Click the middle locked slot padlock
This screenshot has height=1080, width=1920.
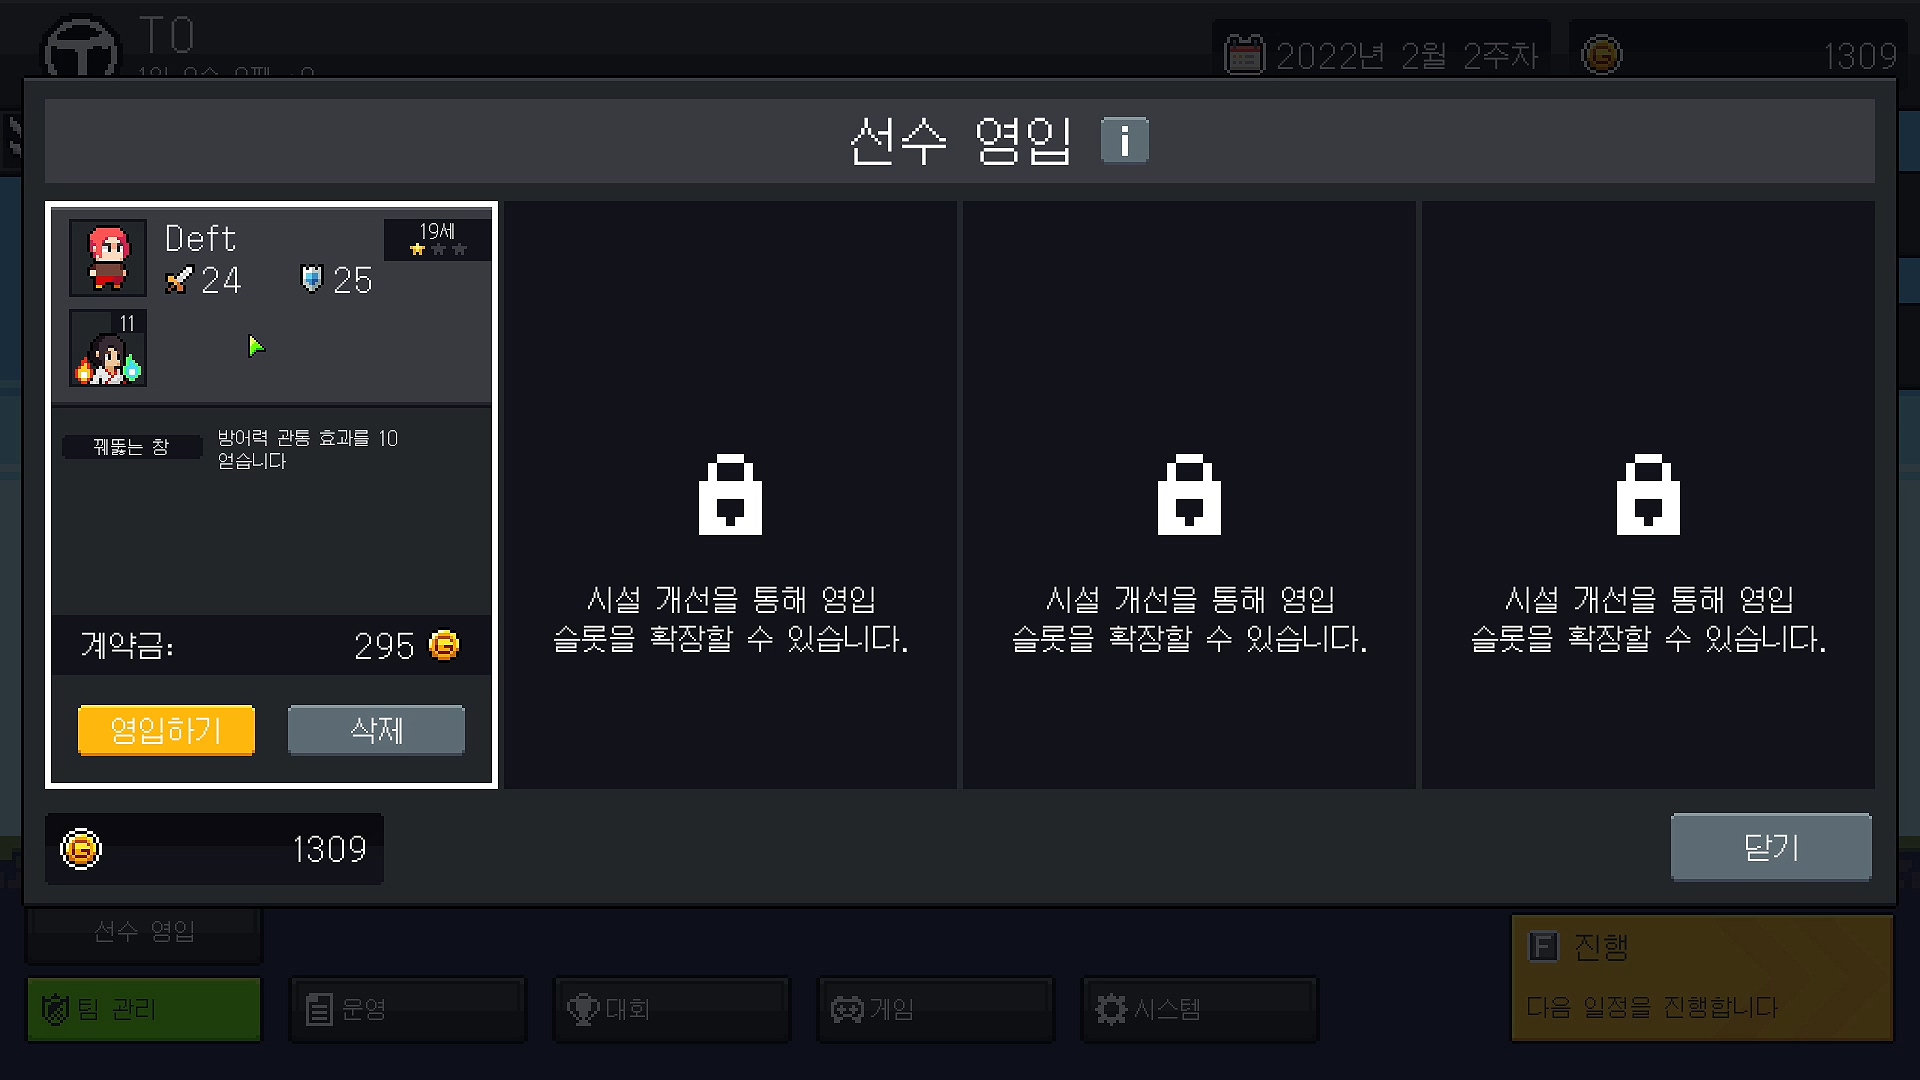tap(1189, 494)
